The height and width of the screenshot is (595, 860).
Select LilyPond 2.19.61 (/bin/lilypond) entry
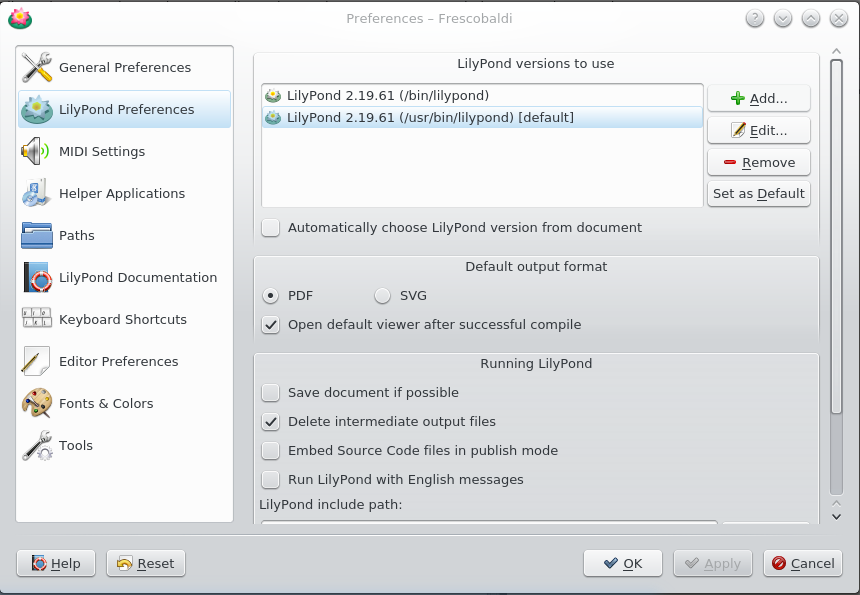pyautogui.click(x=482, y=95)
